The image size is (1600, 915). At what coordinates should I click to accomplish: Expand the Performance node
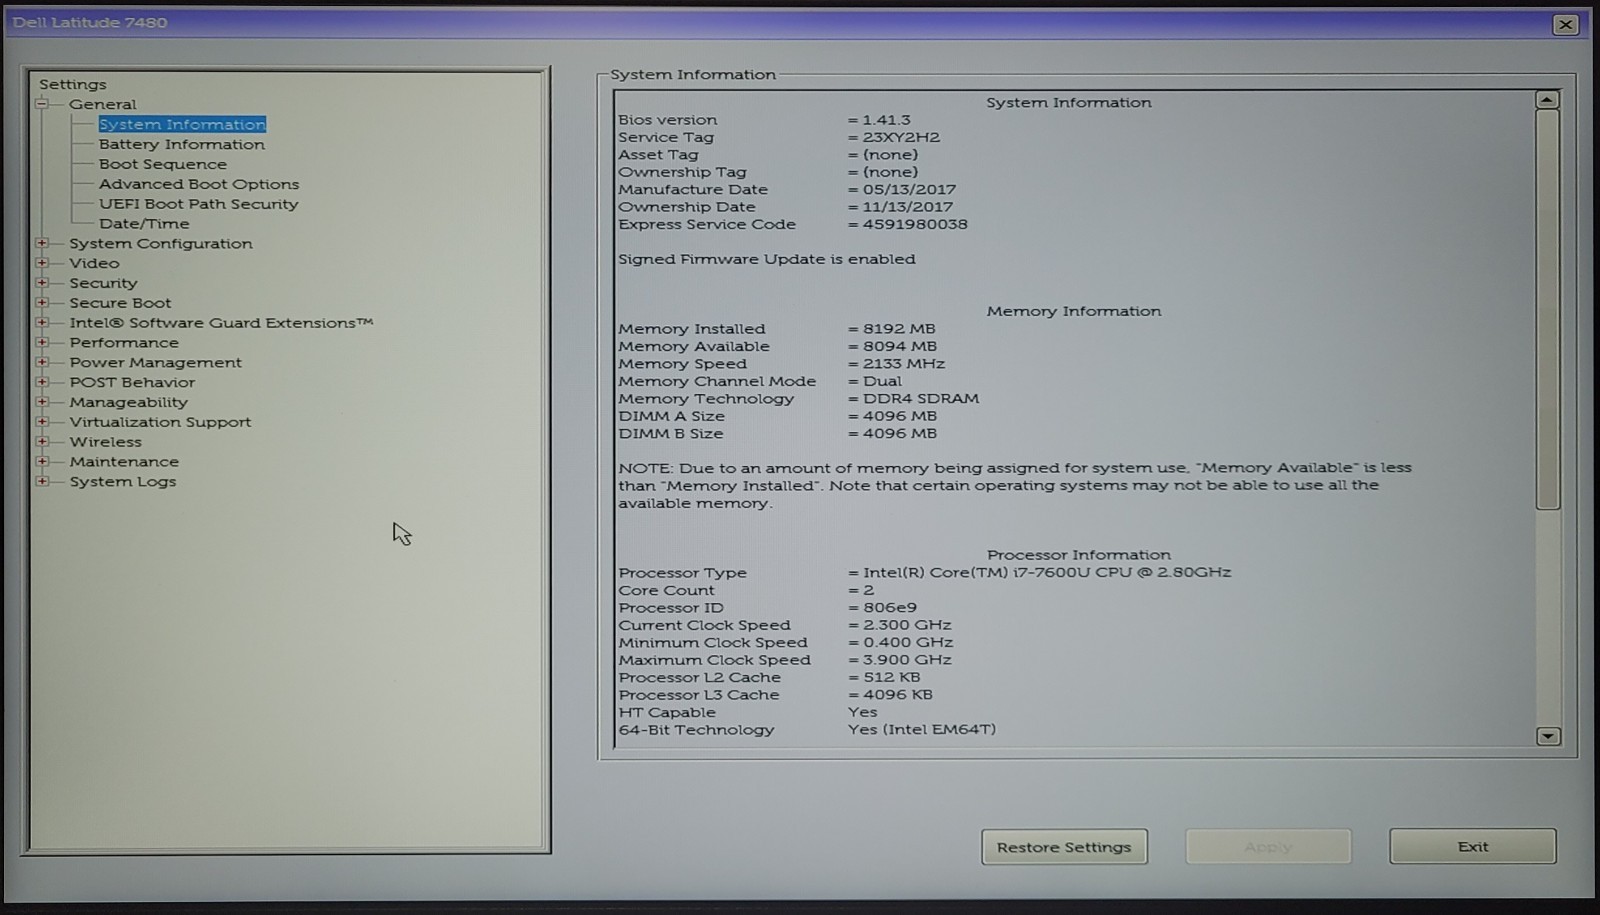click(42, 342)
